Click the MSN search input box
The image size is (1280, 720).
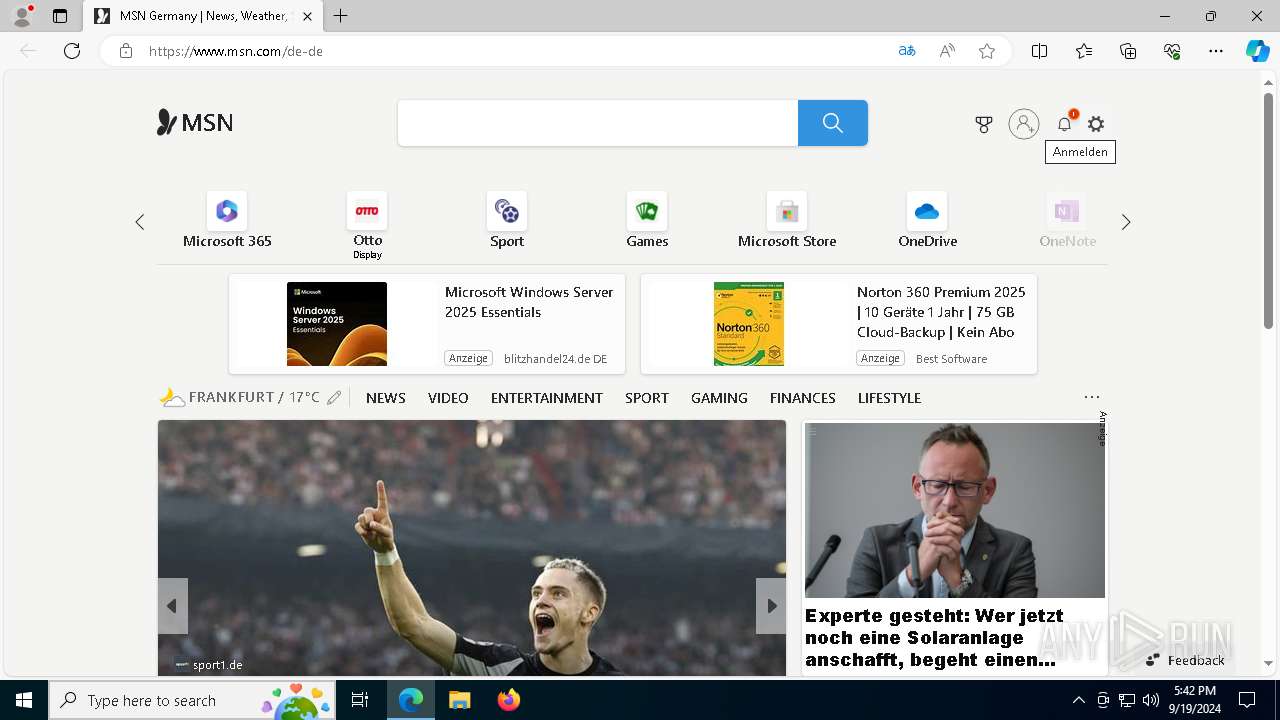[x=598, y=123]
